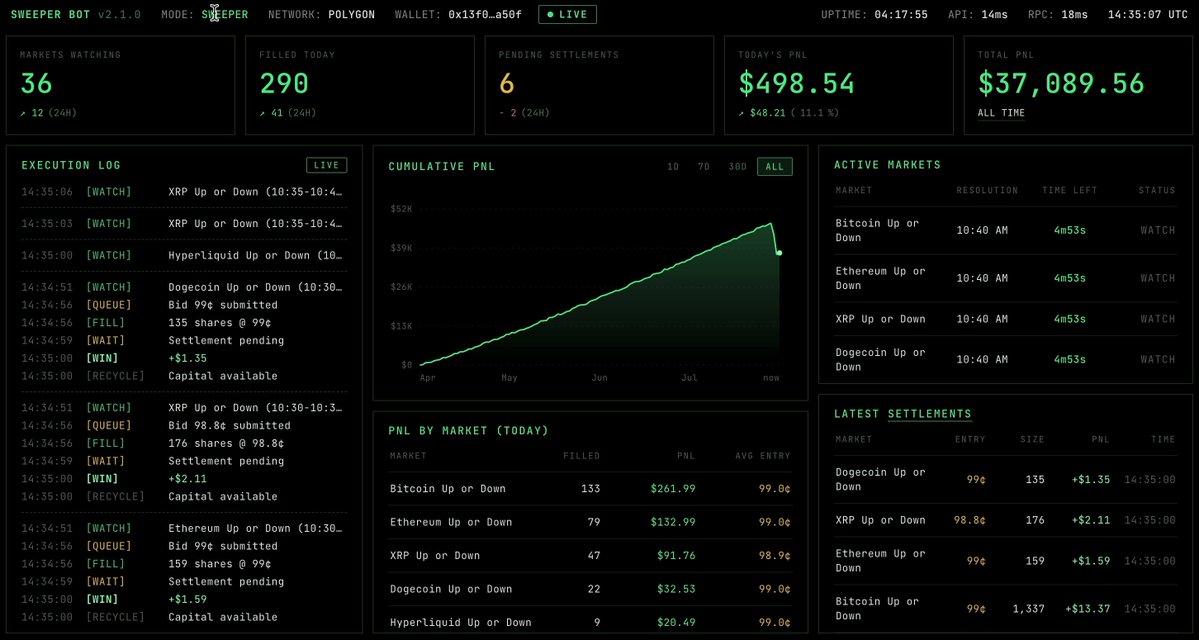Screen dimensions: 1199x640
Task: Select the ALL range tab on the chart
Action: (775, 167)
